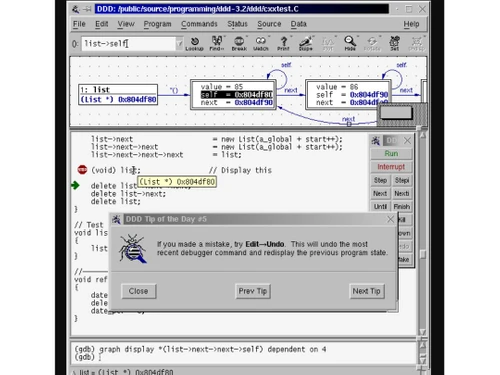Click the argument input field containing list->self
500x375 pixels.
tap(129, 44)
